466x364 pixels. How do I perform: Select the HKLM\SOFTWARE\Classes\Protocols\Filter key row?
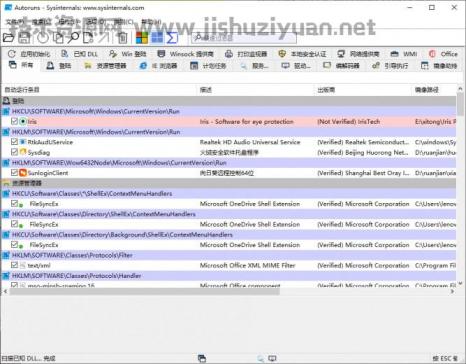(229, 255)
